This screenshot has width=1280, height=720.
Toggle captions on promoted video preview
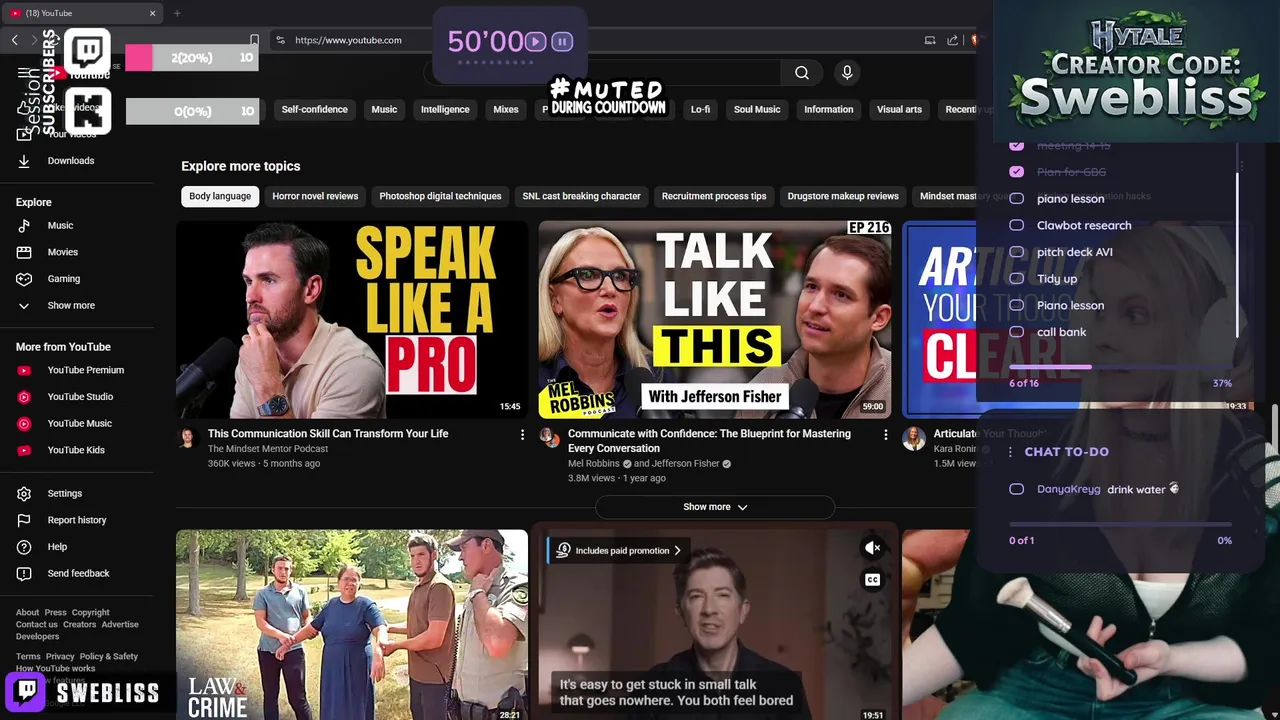873,580
